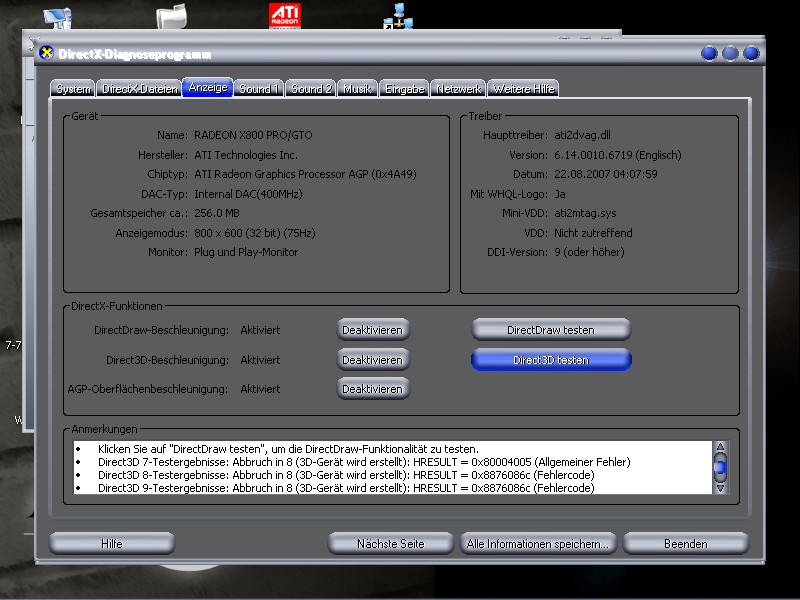Click the Anmerkungen scrollbar thumb

tap(720, 467)
